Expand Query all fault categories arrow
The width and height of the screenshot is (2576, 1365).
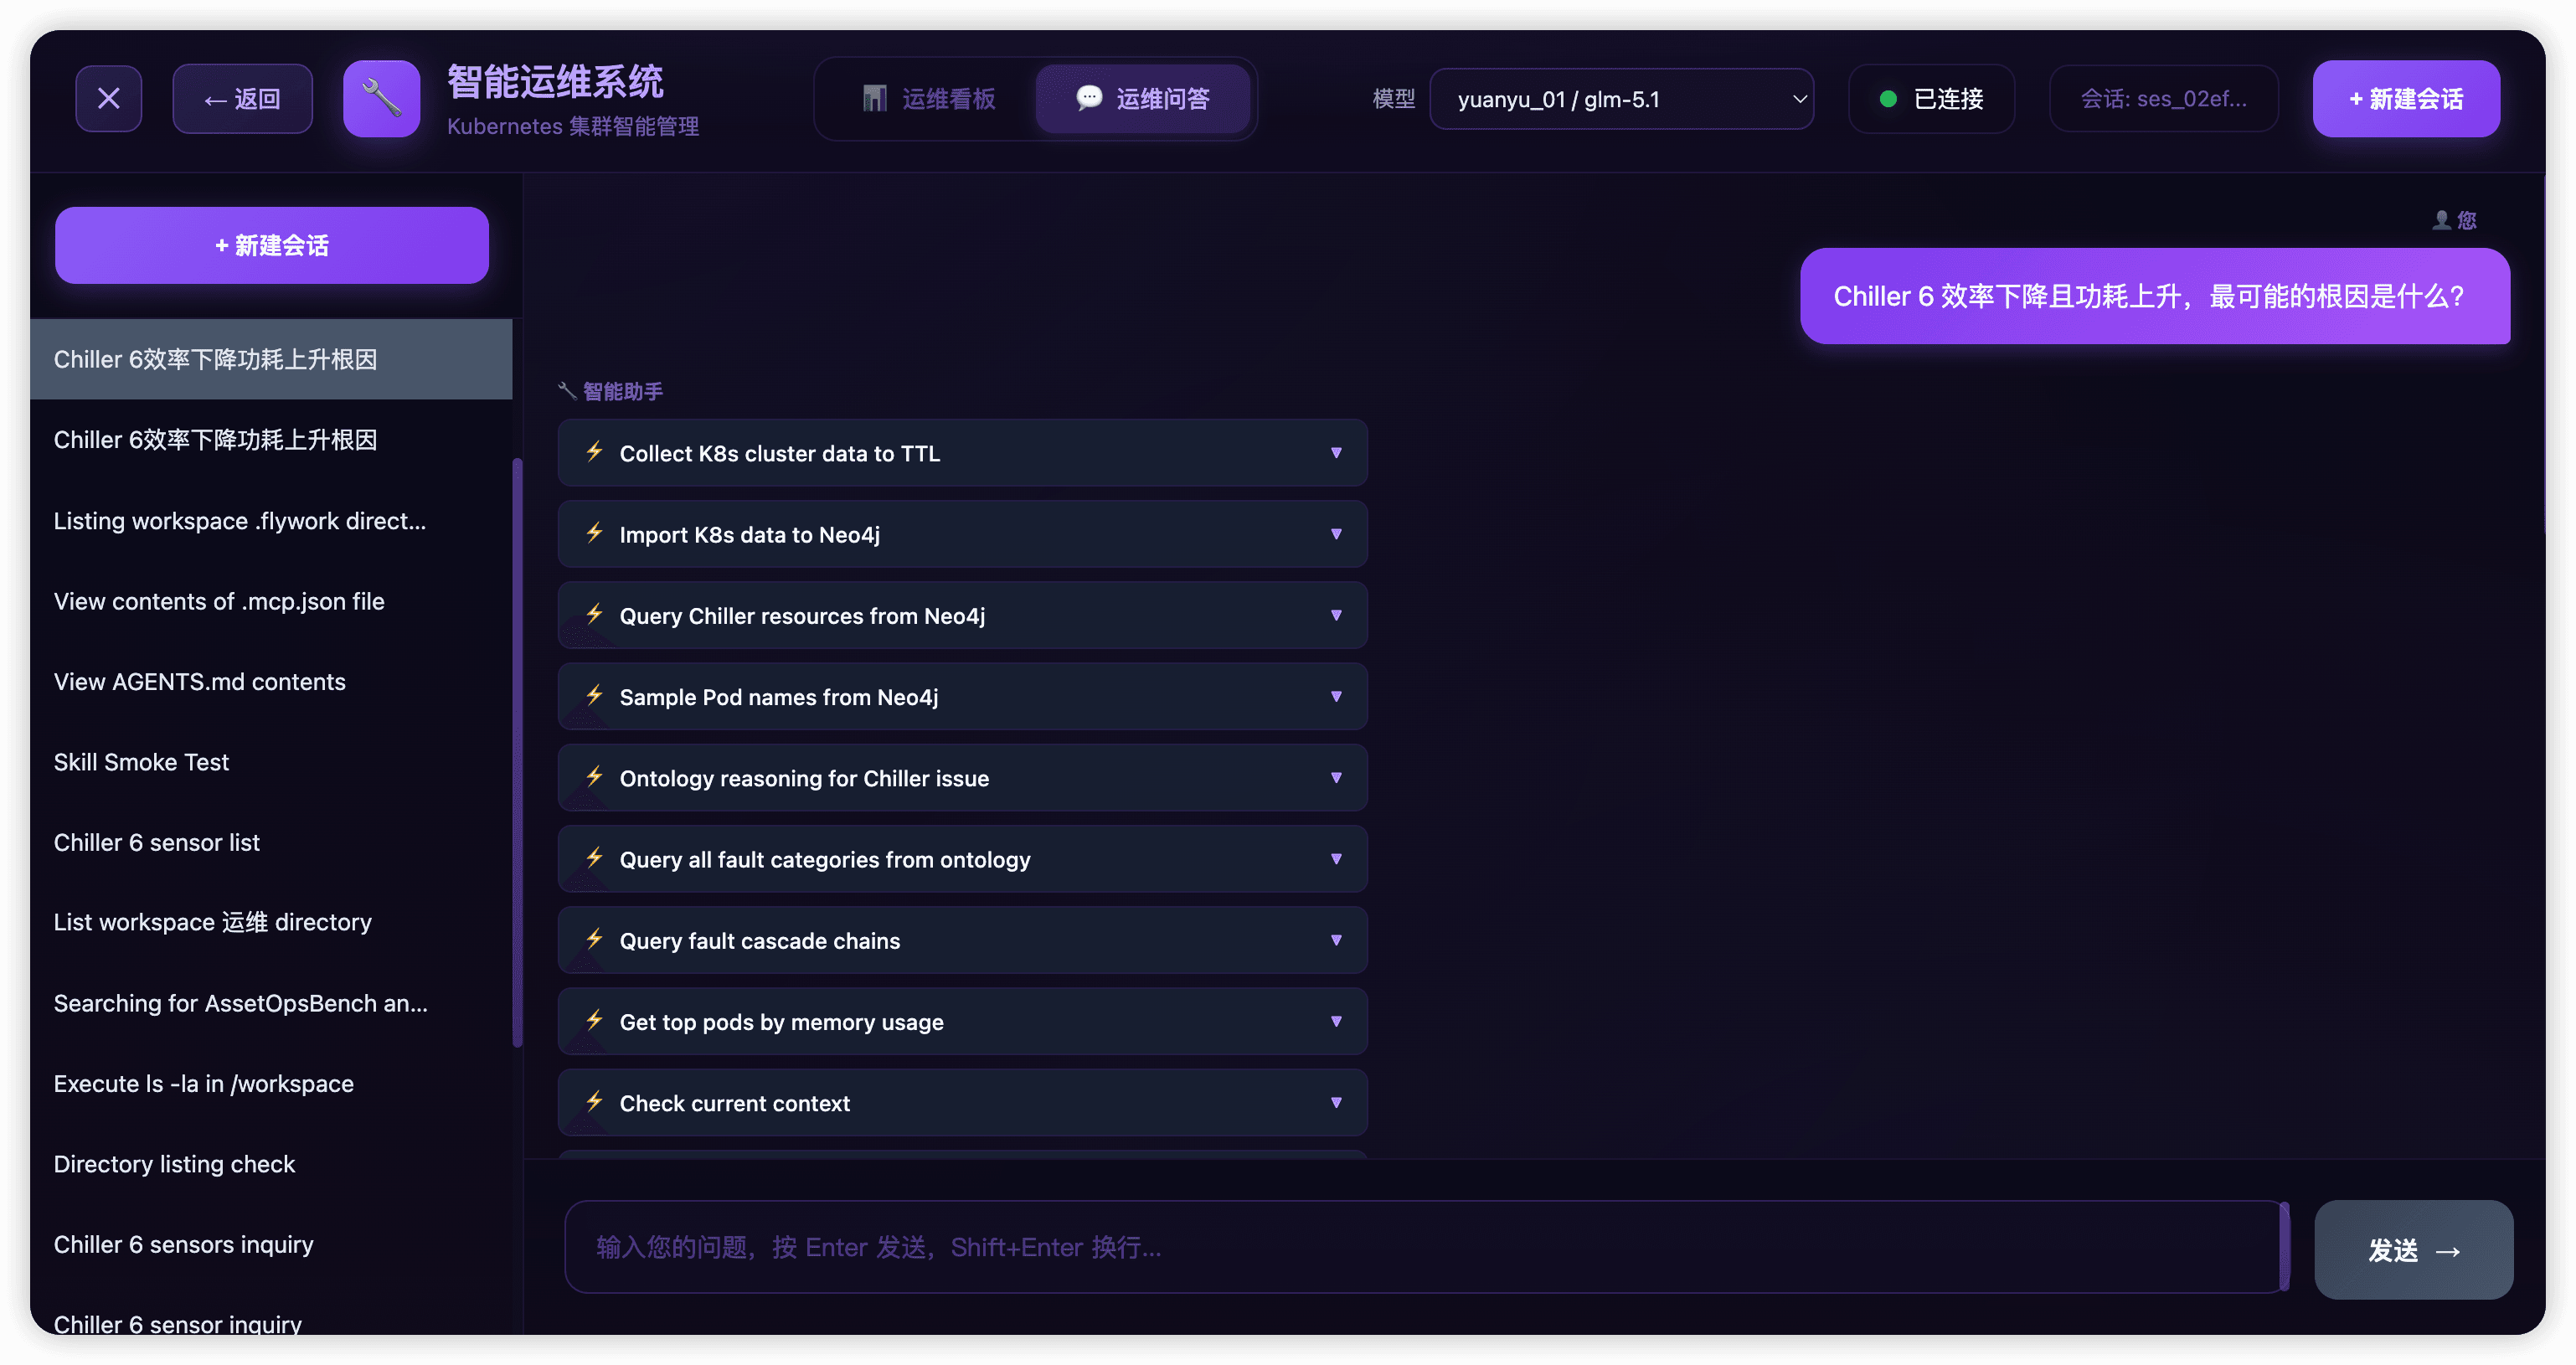[x=1336, y=858]
